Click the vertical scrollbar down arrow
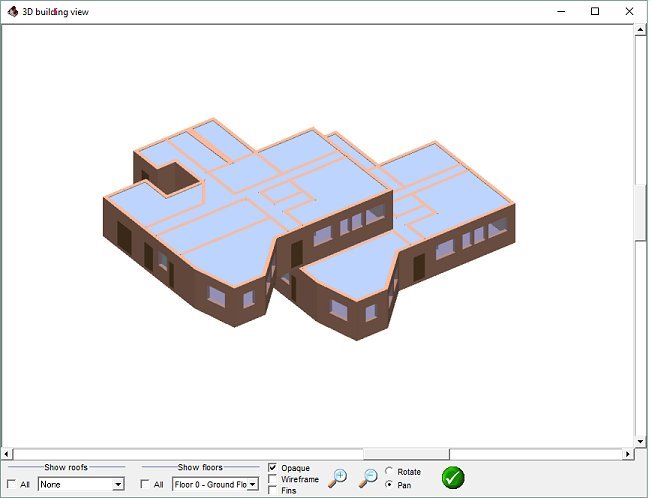 (640, 441)
